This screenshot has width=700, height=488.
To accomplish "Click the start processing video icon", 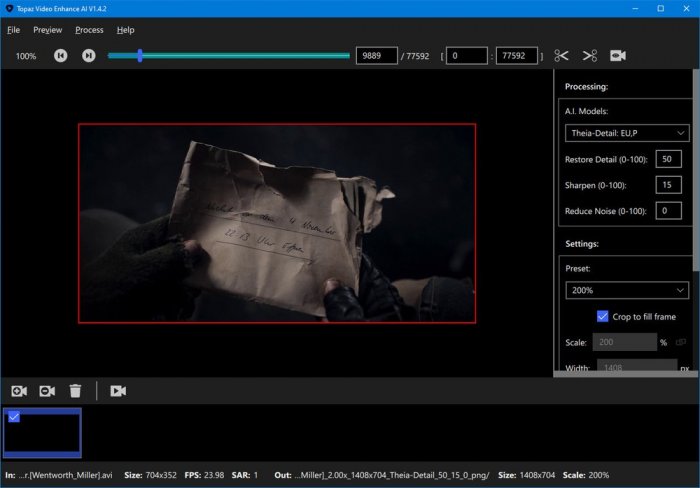I will pos(118,391).
